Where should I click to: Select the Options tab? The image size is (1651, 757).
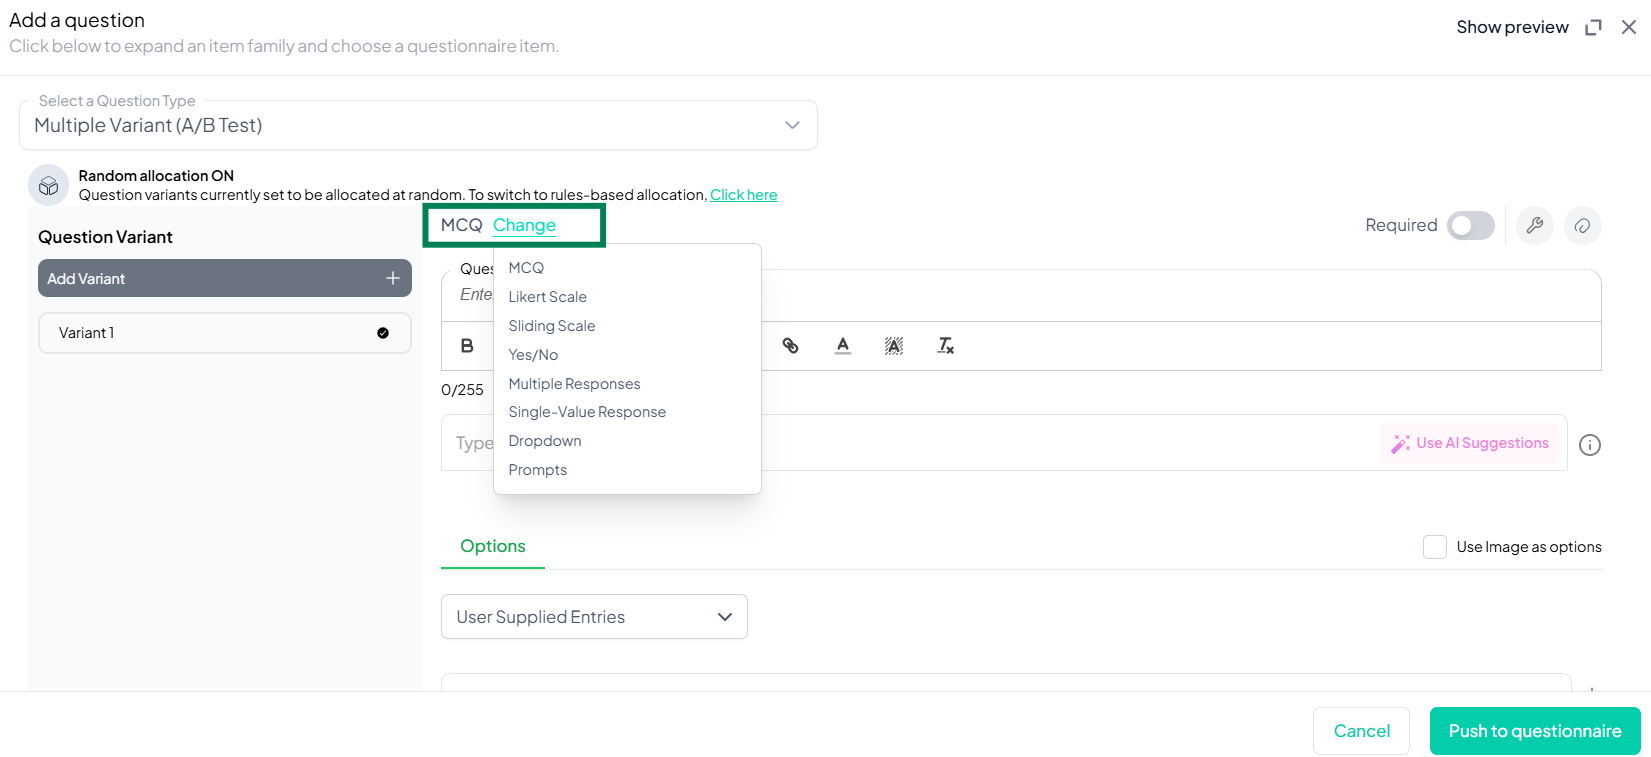[492, 546]
